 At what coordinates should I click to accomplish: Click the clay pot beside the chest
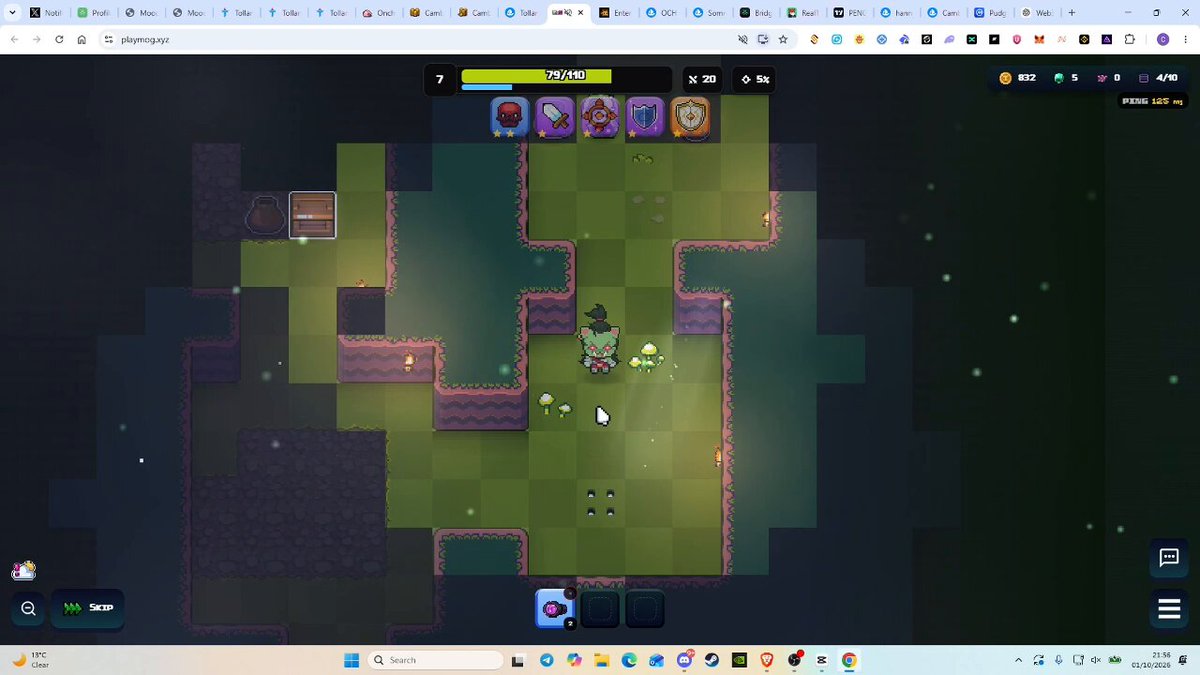(265, 215)
